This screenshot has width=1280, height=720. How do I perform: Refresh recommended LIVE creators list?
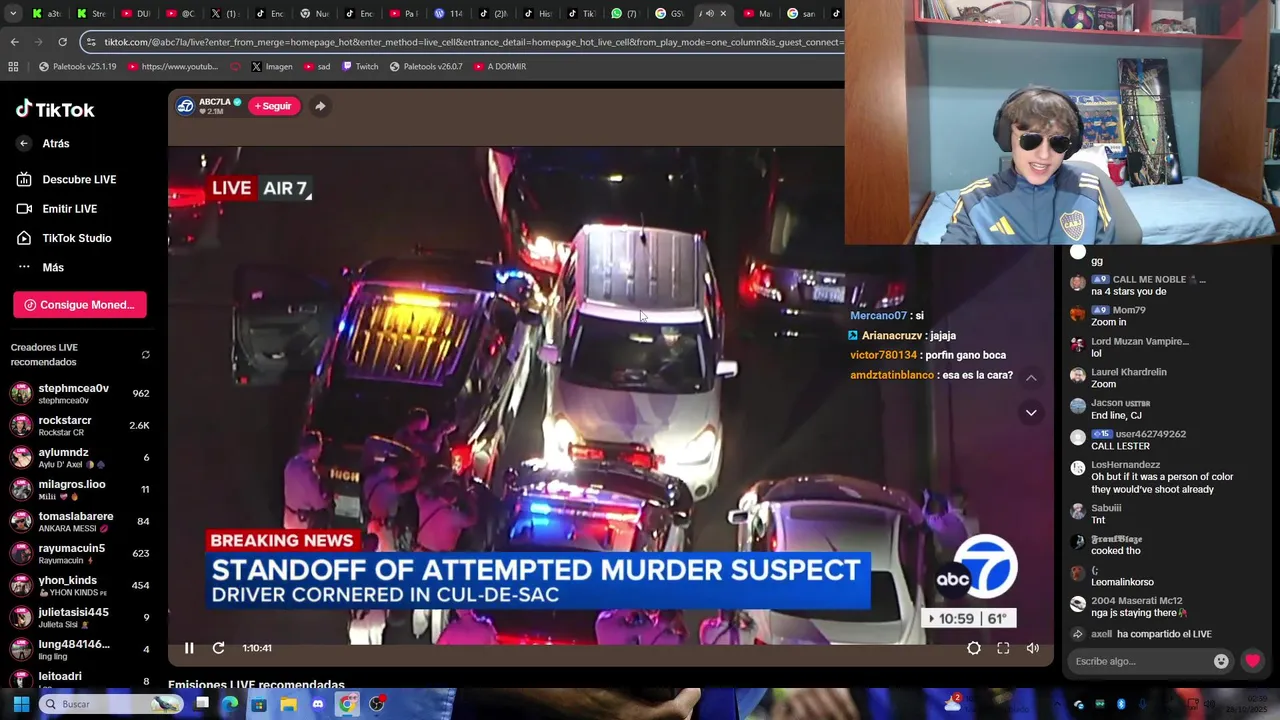(145, 355)
